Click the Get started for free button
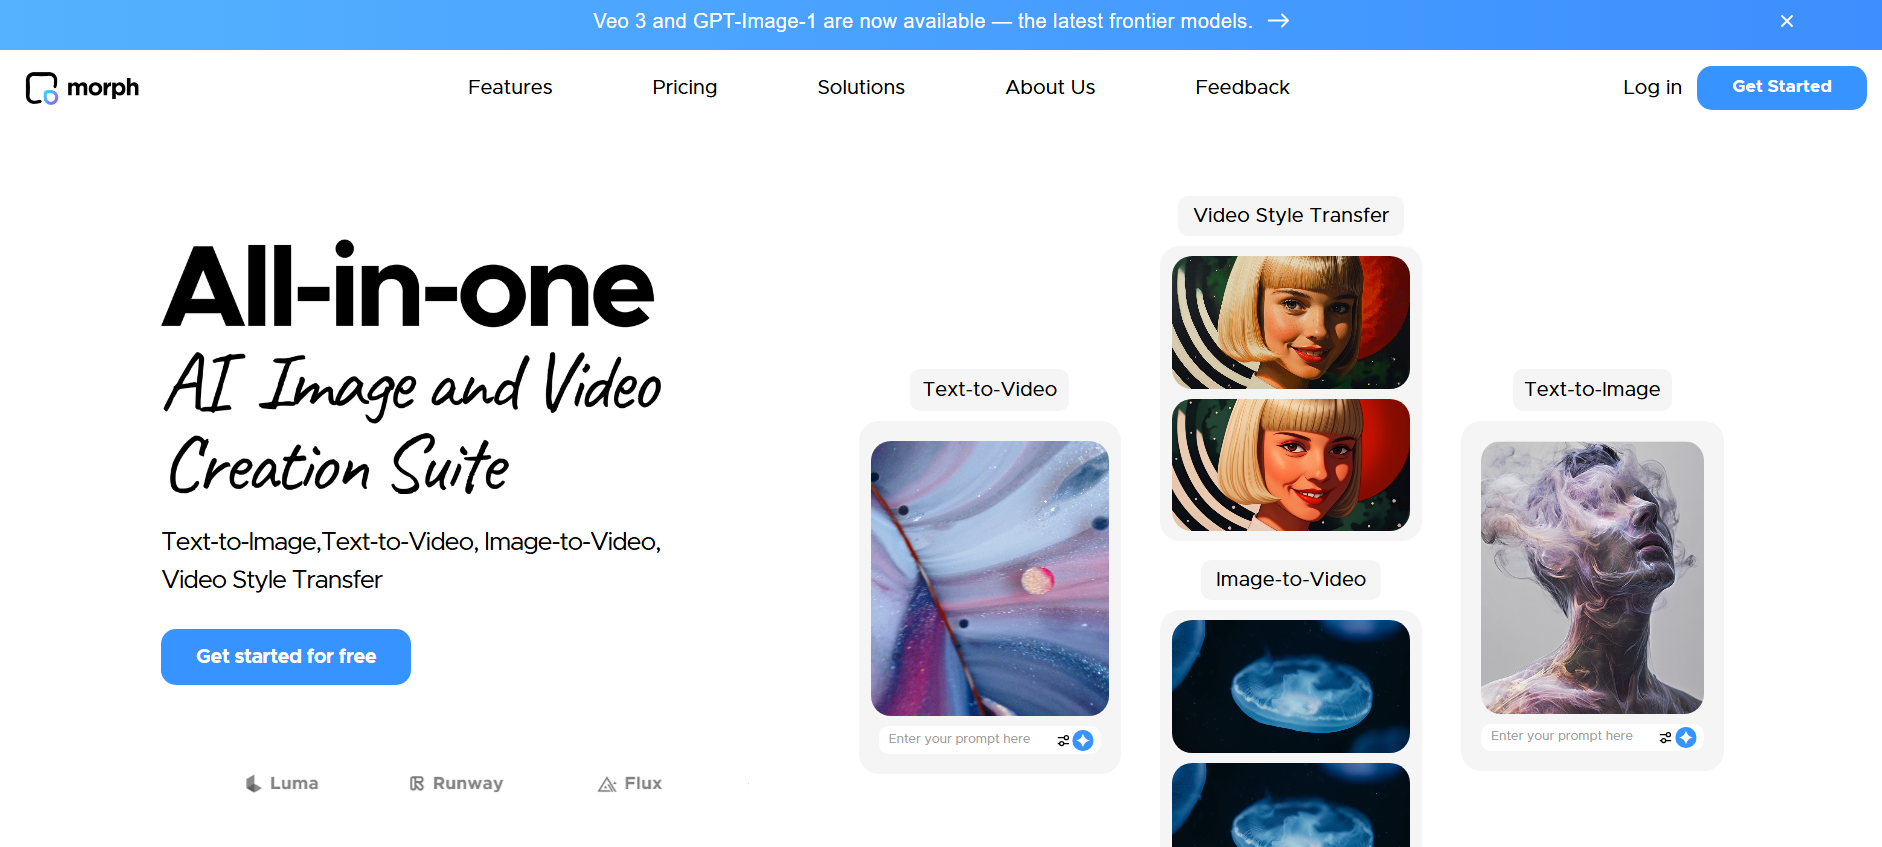Viewport: 1882px width, 847px height. point(286,657)
